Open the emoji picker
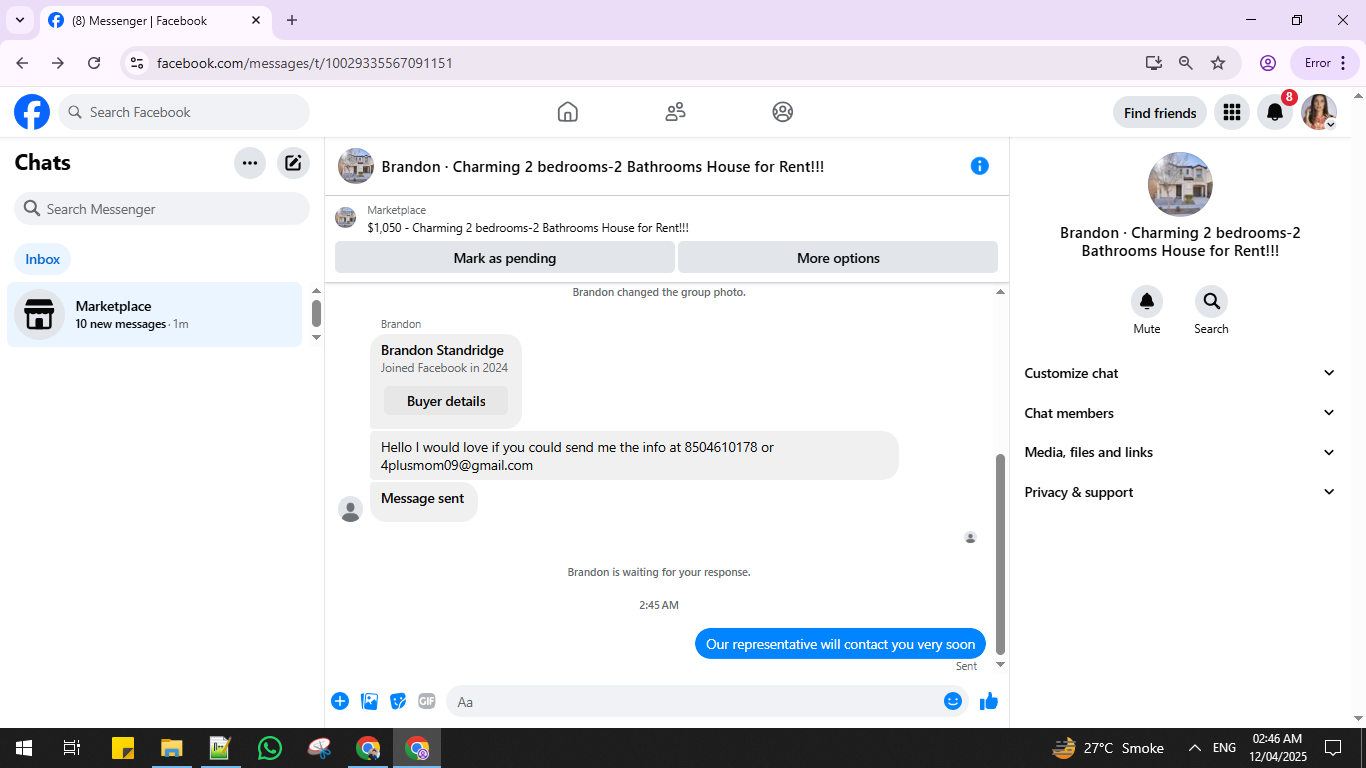 tap(953, 701)
